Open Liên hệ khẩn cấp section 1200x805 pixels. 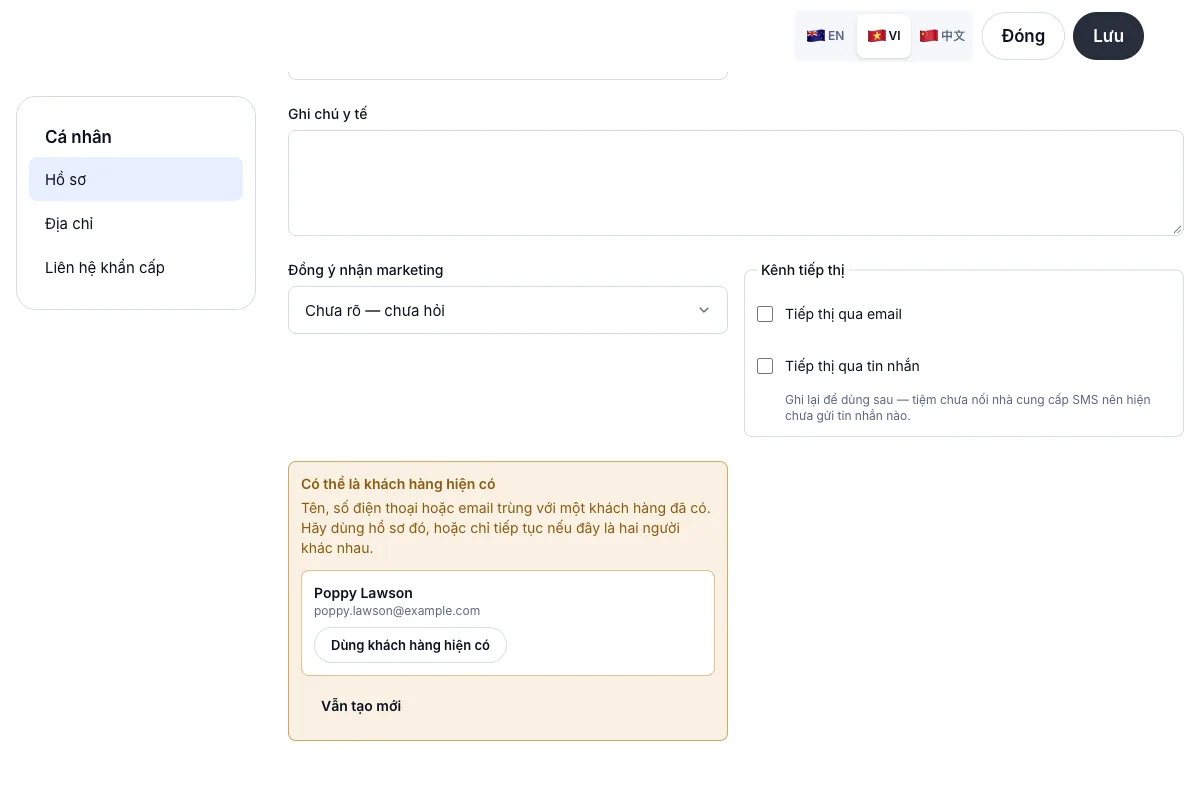tap(136, 267)
